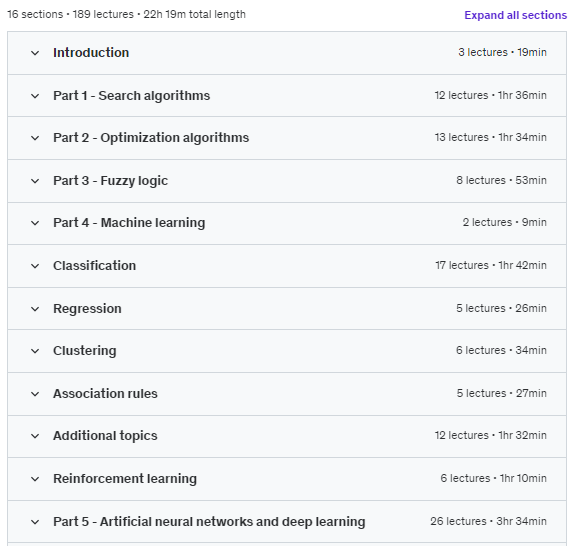Viewport: 576px width, 546px height.
Task: Open Part 4 - Machine learning title
Action: (129, 222)
